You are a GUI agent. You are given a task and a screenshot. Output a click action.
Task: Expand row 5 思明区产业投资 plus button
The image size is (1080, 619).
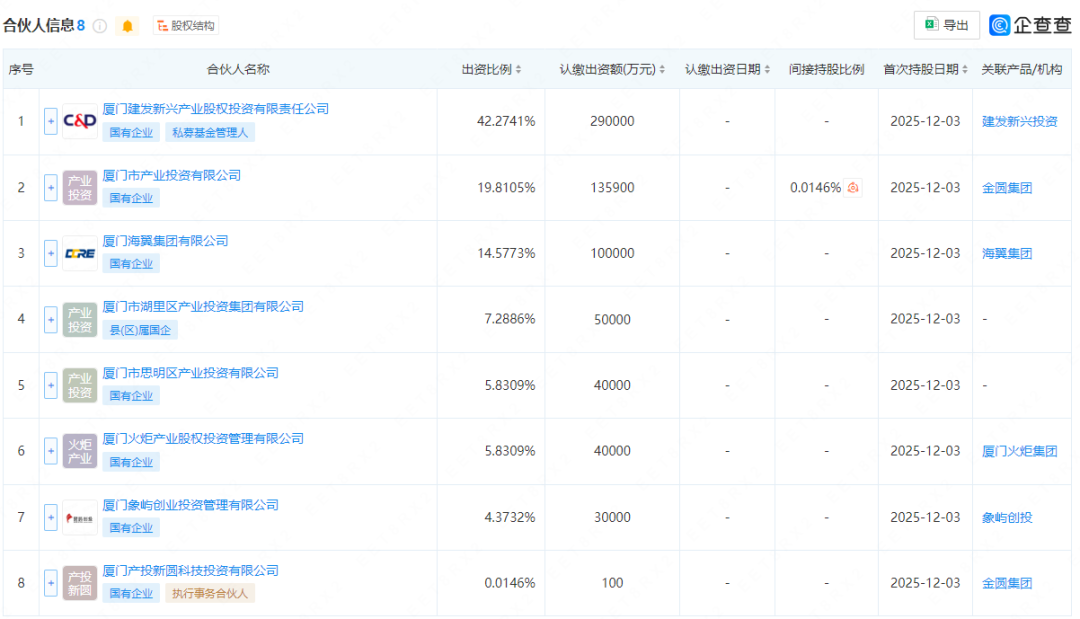(50, 385)
